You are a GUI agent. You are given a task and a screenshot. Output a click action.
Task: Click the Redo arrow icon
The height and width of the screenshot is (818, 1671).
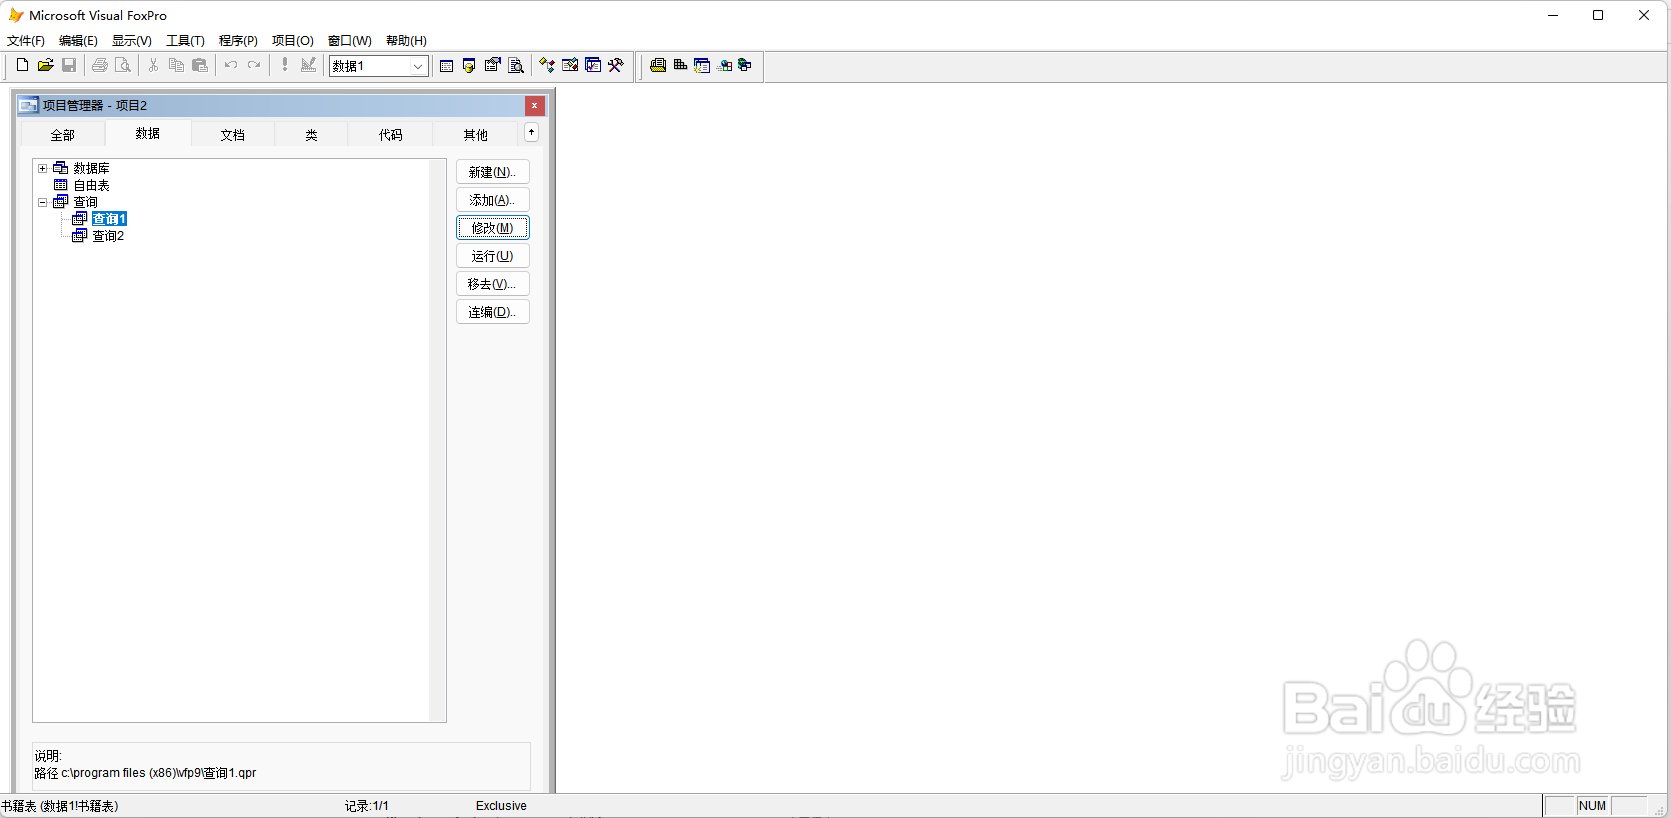[254, 65]
